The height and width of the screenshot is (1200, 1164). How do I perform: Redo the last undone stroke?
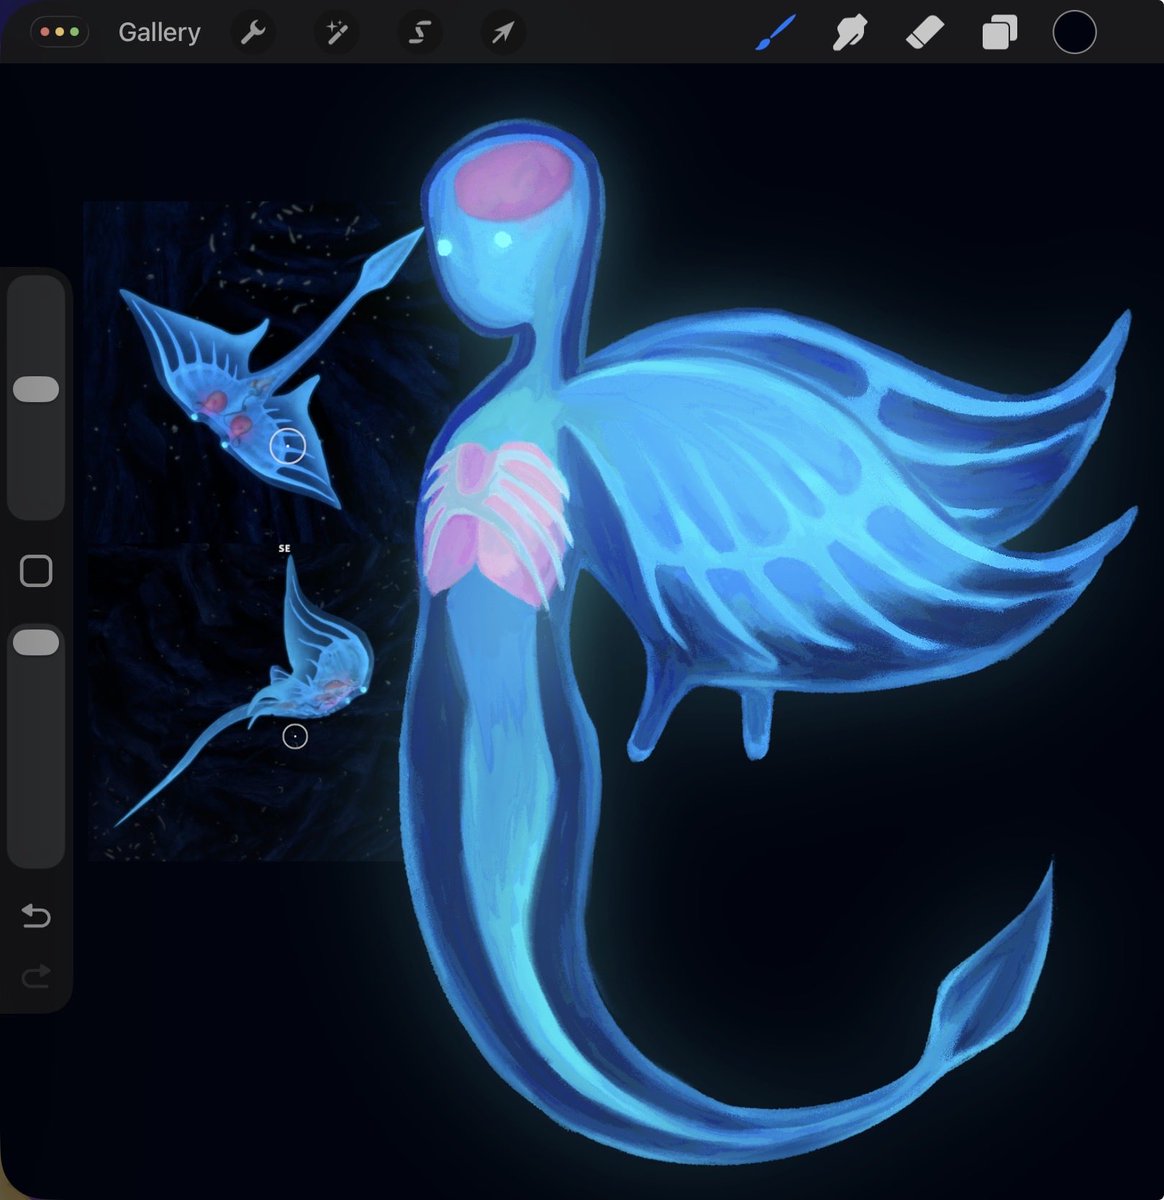pyautogui.click(x=36, y=976)
